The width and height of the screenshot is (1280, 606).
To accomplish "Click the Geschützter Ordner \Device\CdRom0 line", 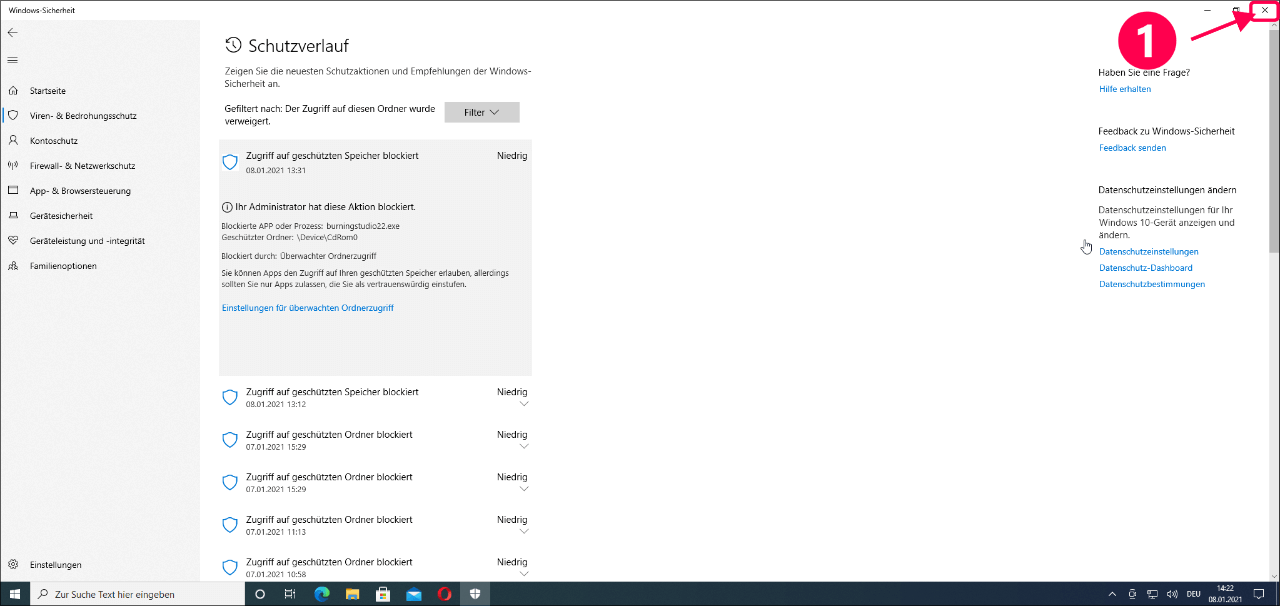I will [x=289, y=237].
